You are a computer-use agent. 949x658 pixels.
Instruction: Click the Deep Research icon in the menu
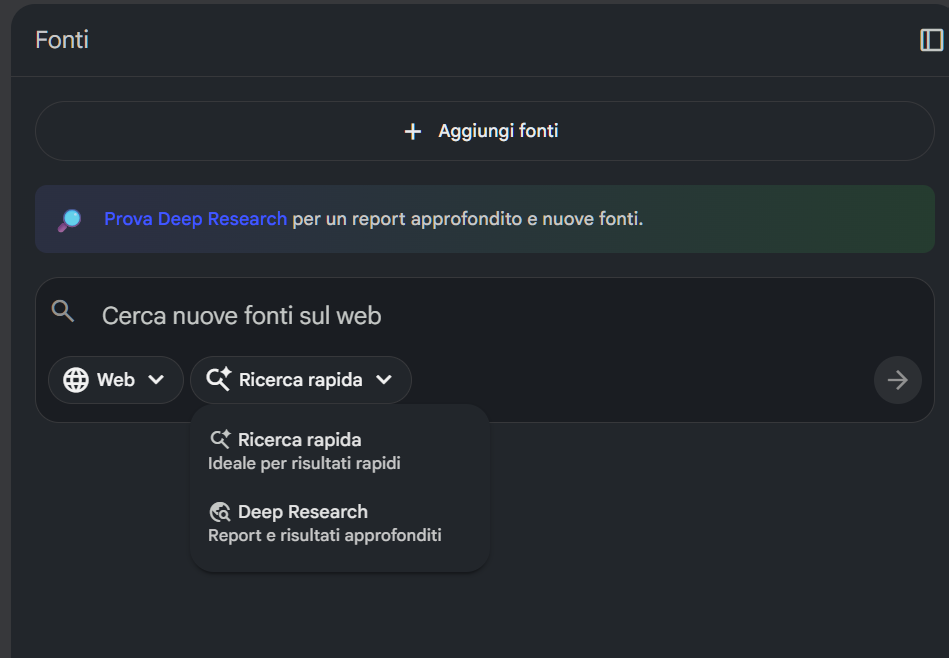tap(220, 512)
